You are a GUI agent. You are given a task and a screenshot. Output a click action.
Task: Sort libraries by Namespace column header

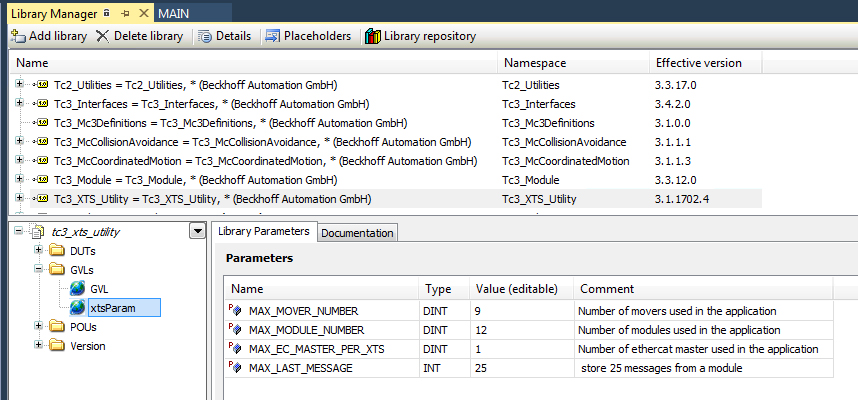pos(573,63)
